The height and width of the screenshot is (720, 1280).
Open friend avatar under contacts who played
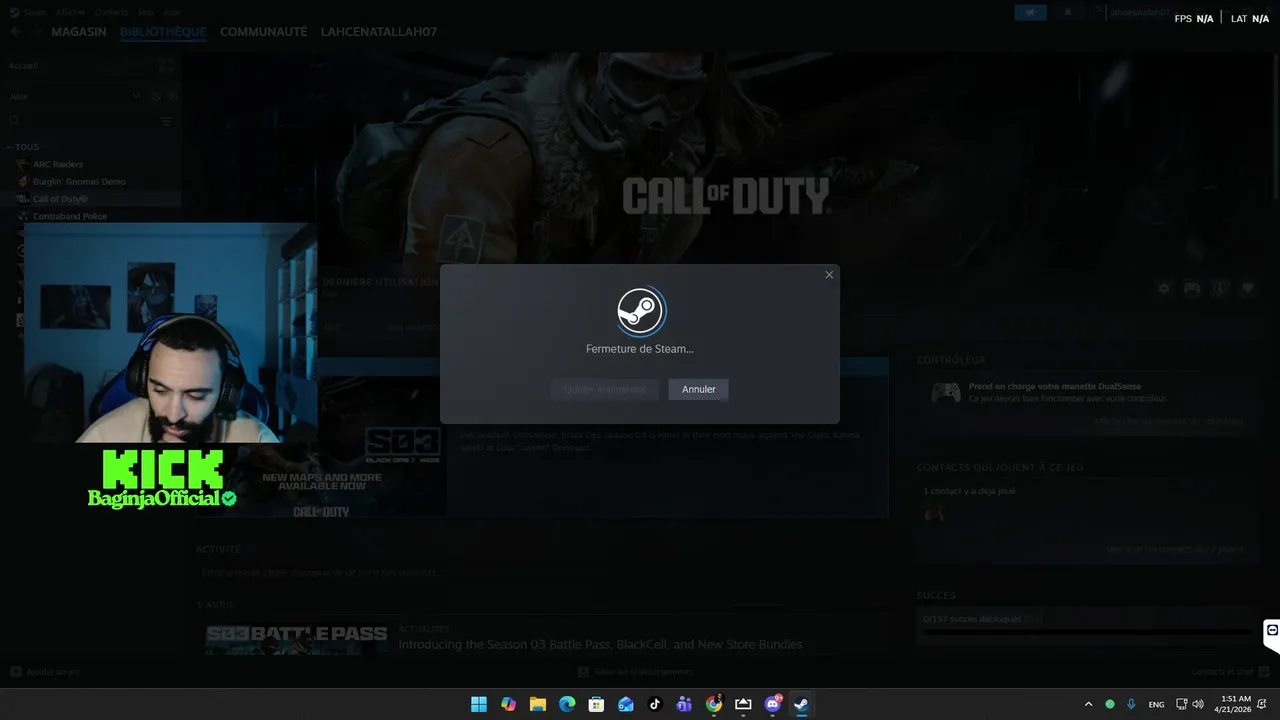coord(934,514)
